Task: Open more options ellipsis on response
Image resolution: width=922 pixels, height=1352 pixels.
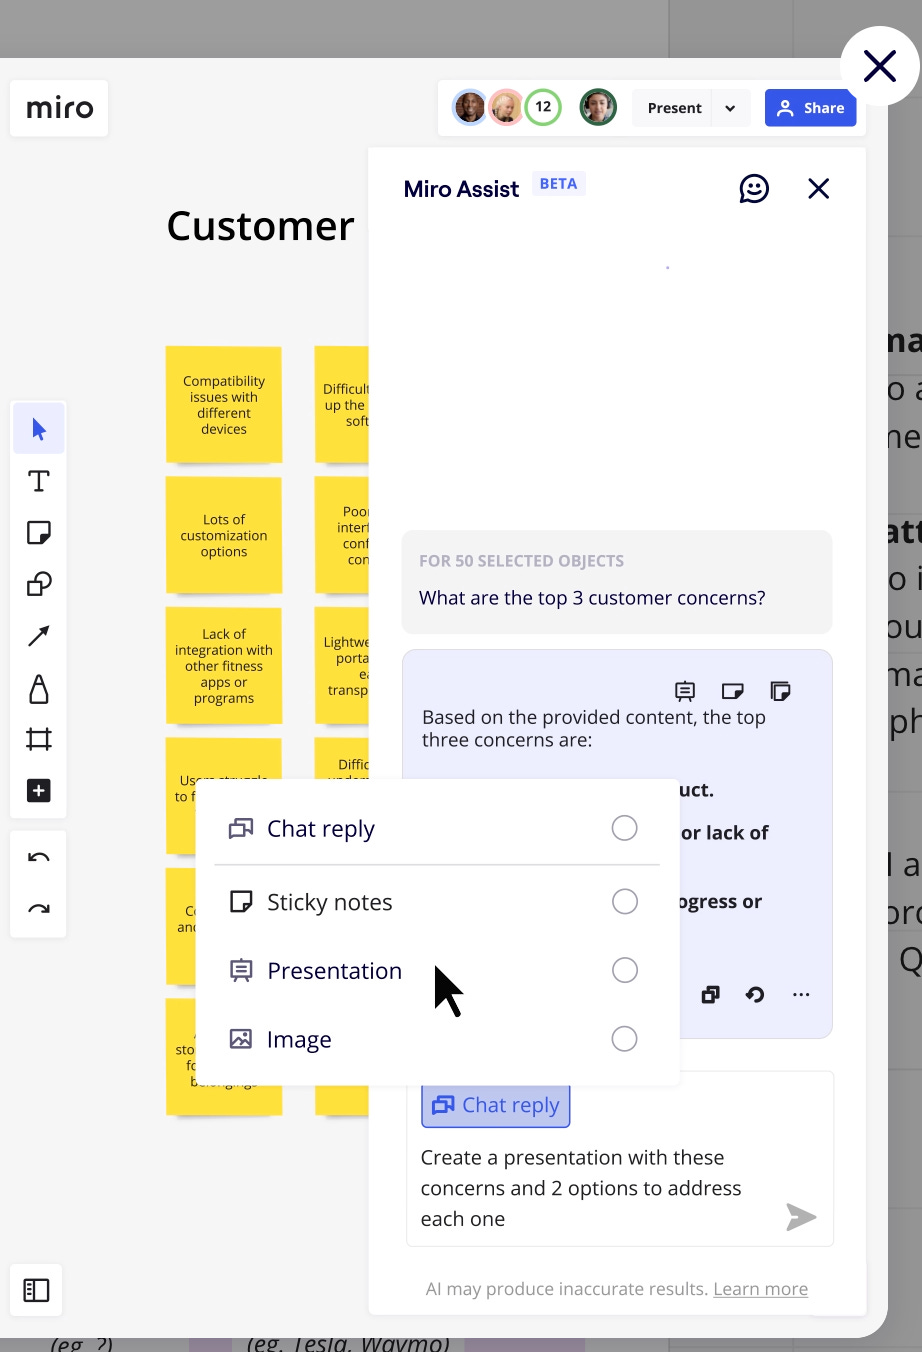Action: (x=801, y=994)
